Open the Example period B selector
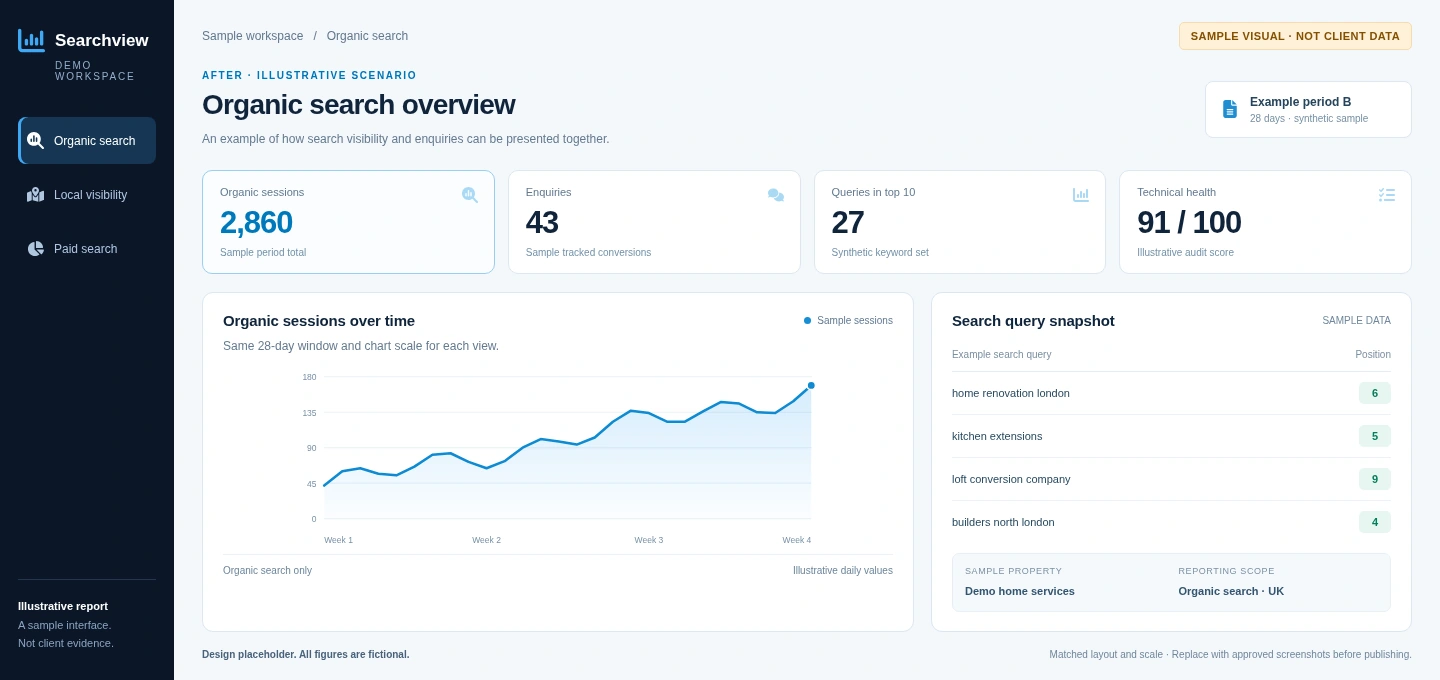Screen dimensions: 1440x680 click(1308, 109)
